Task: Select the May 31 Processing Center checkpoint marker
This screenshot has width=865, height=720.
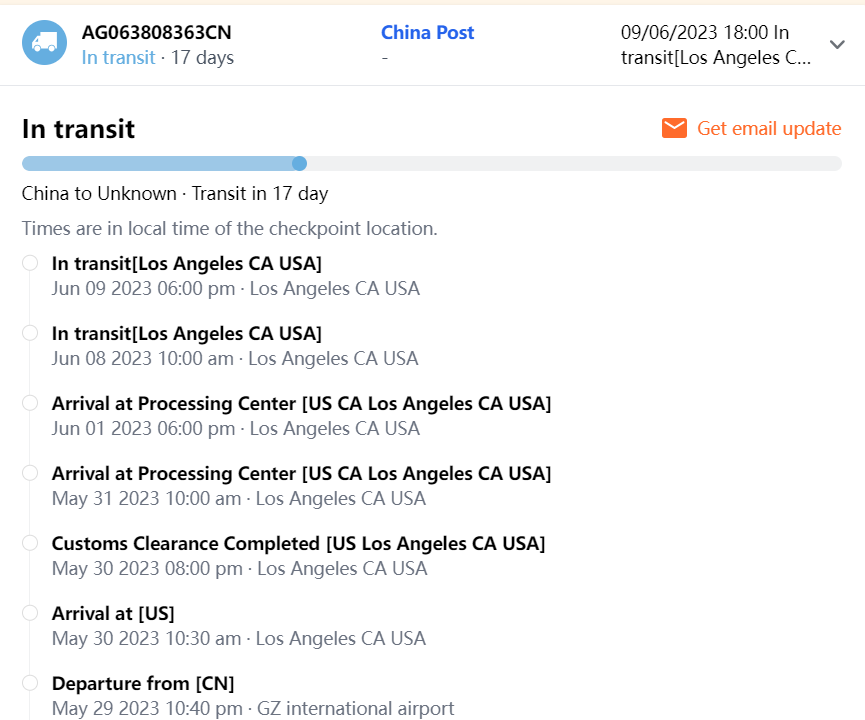Action: pos(30,473)
